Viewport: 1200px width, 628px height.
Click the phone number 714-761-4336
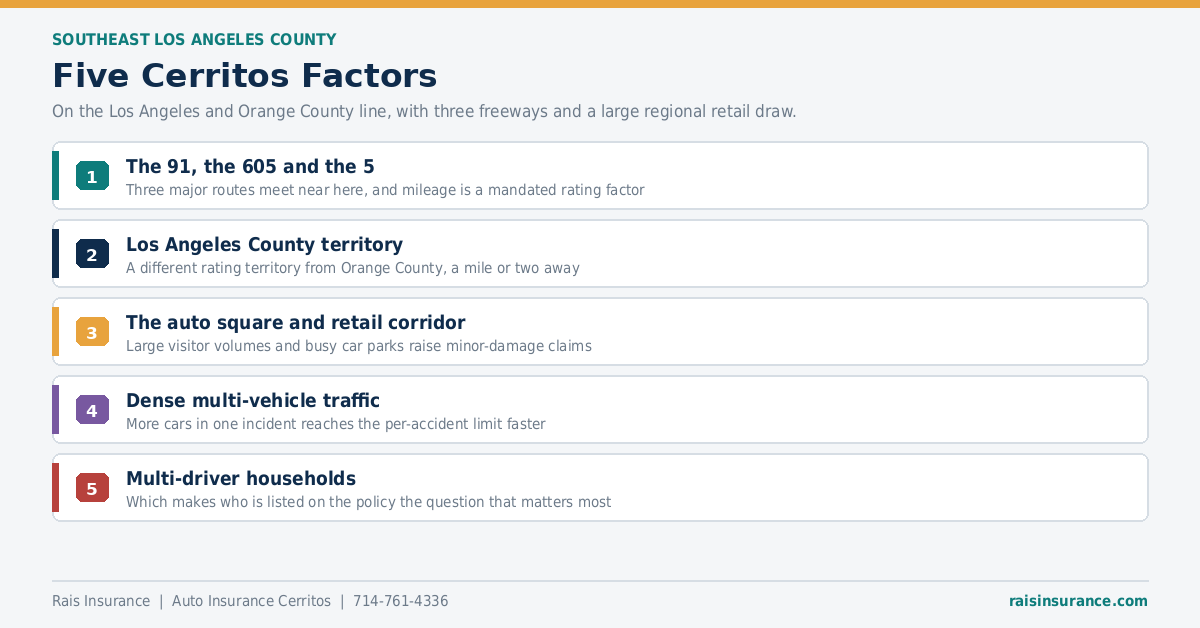[x=400, y=601]
